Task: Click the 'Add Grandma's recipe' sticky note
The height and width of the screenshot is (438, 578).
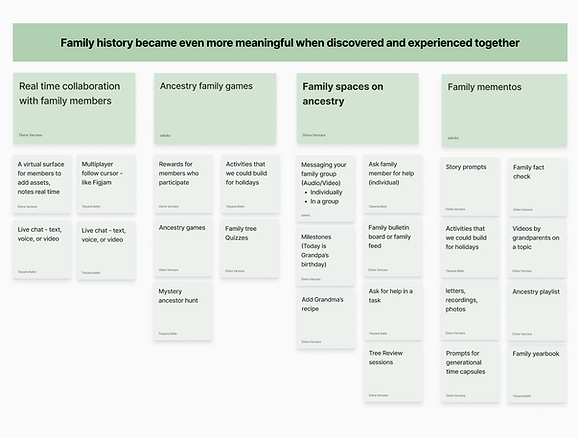Action: point(326,319)
